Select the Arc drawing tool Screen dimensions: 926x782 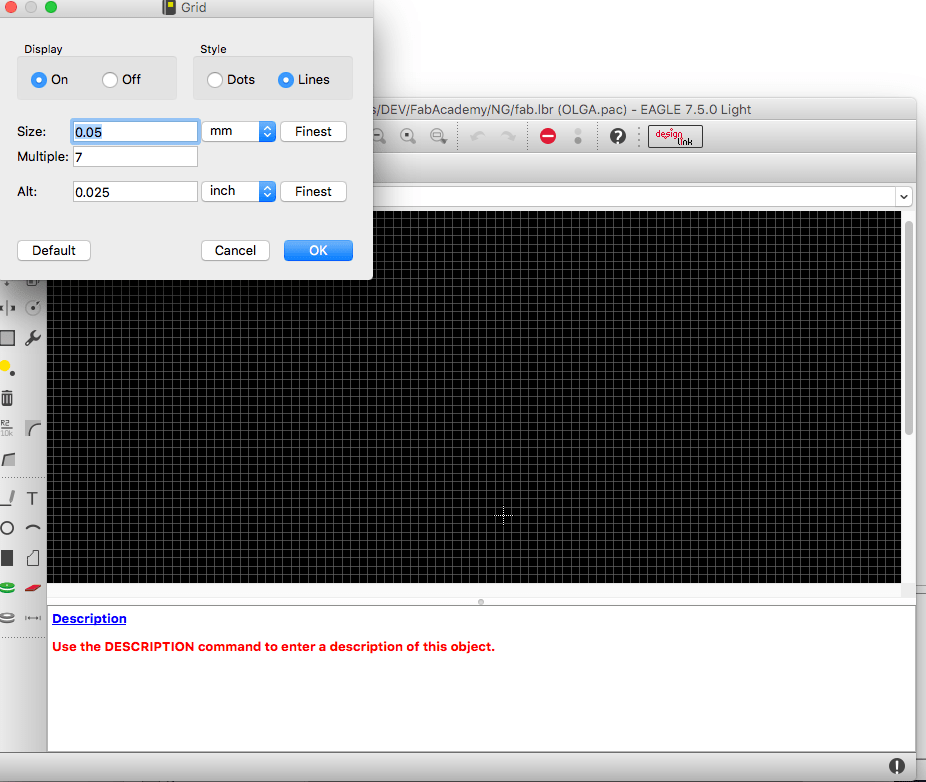click(33, 528)
